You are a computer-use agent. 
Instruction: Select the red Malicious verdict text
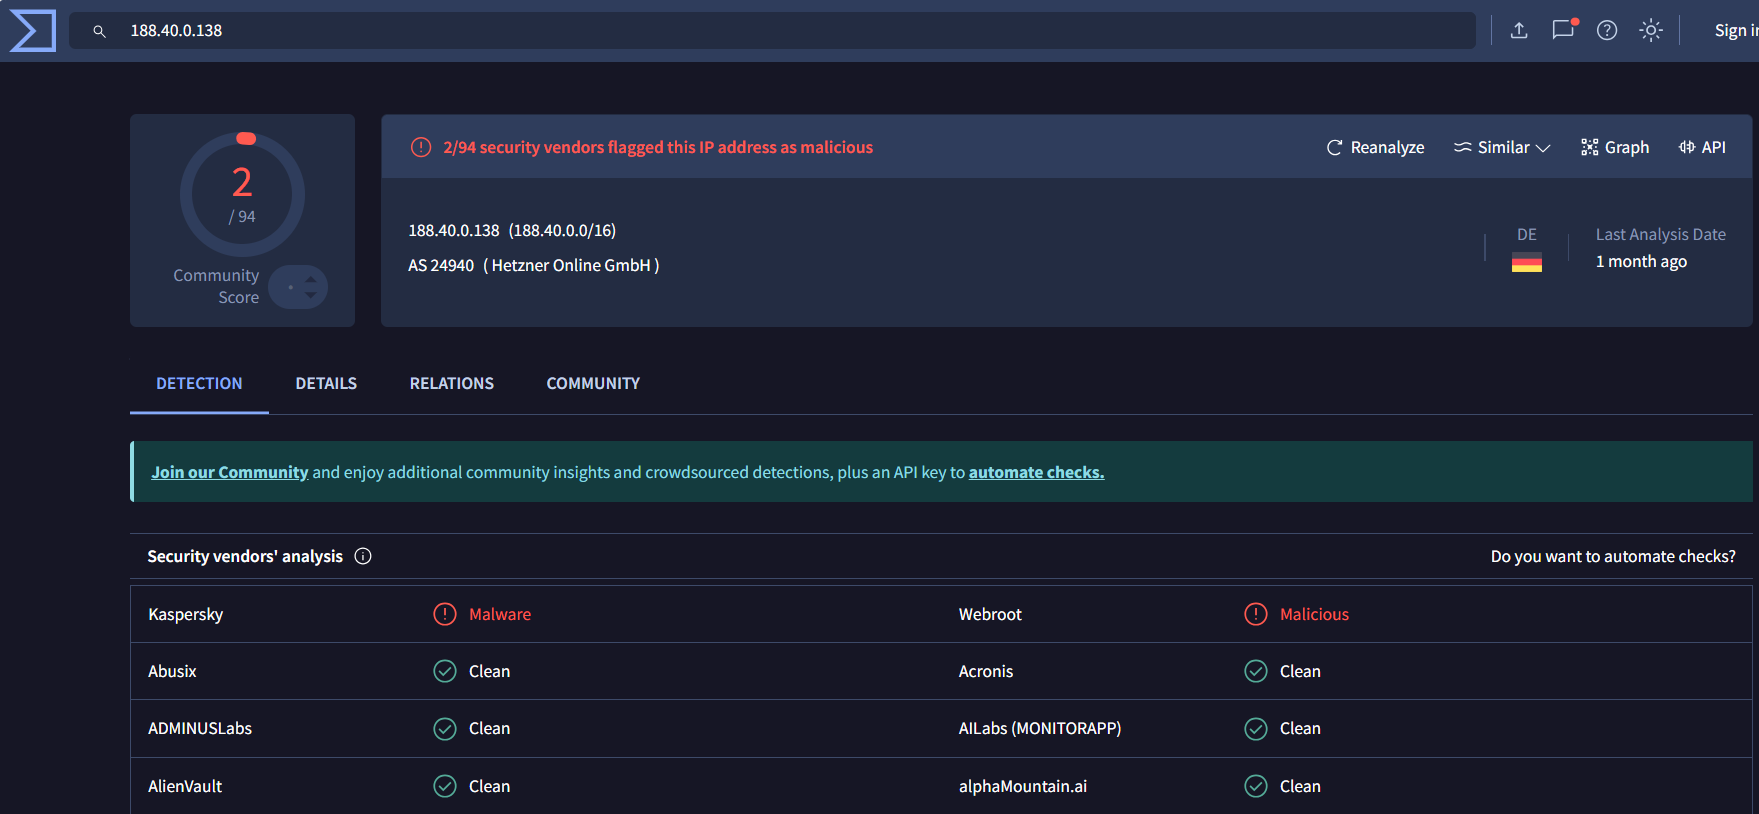1314,614
